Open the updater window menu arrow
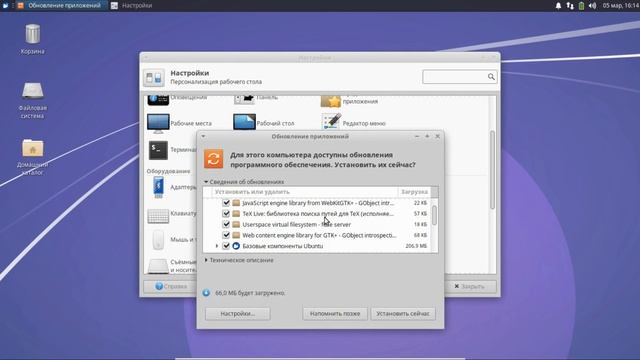640x360 pixels. pos(203,136)
